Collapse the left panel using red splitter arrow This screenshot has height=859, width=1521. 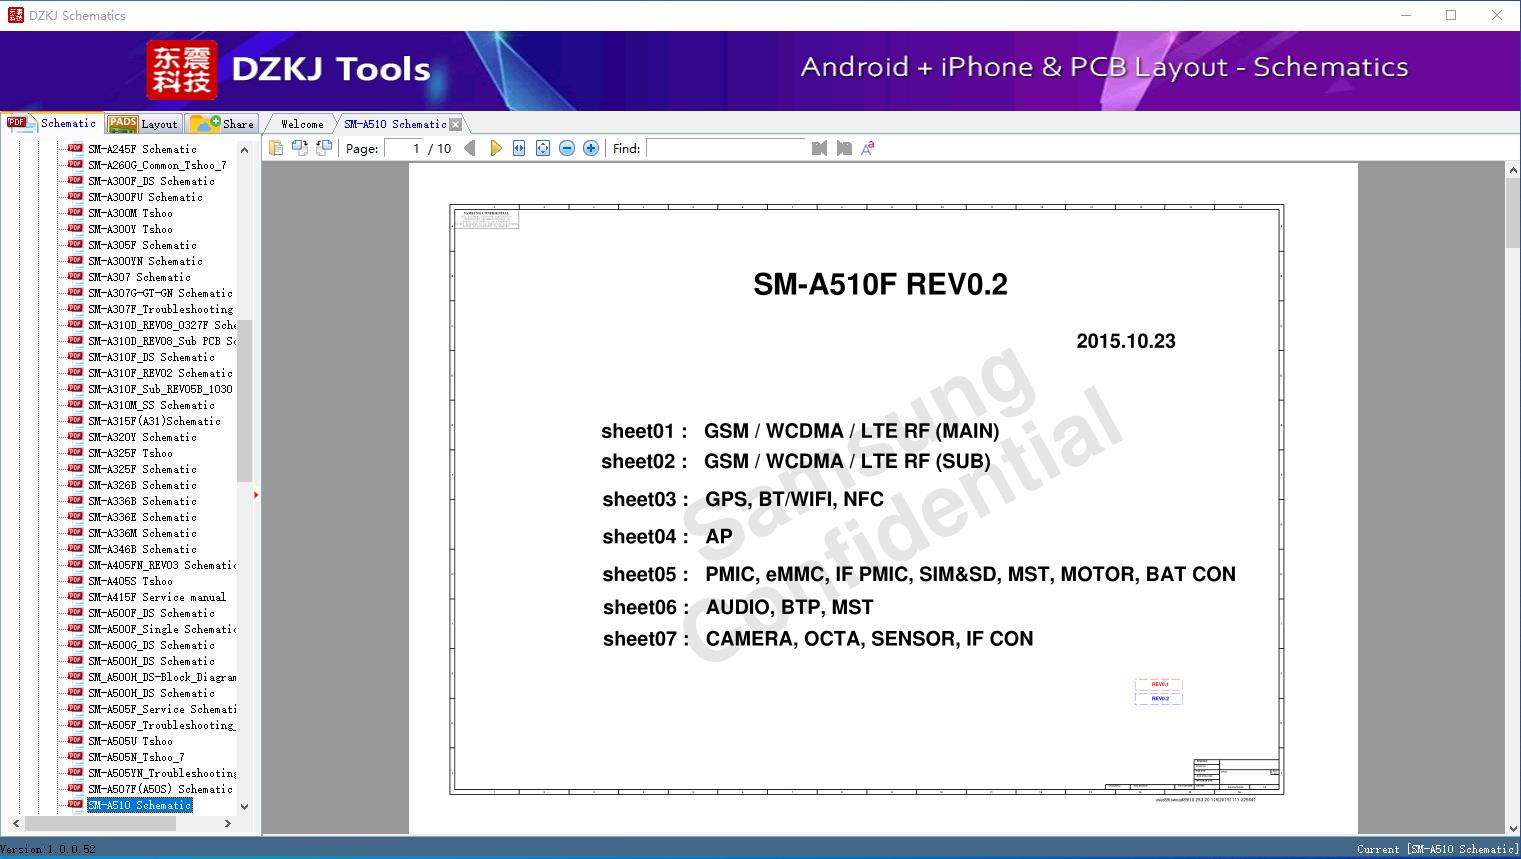point(256,494)
